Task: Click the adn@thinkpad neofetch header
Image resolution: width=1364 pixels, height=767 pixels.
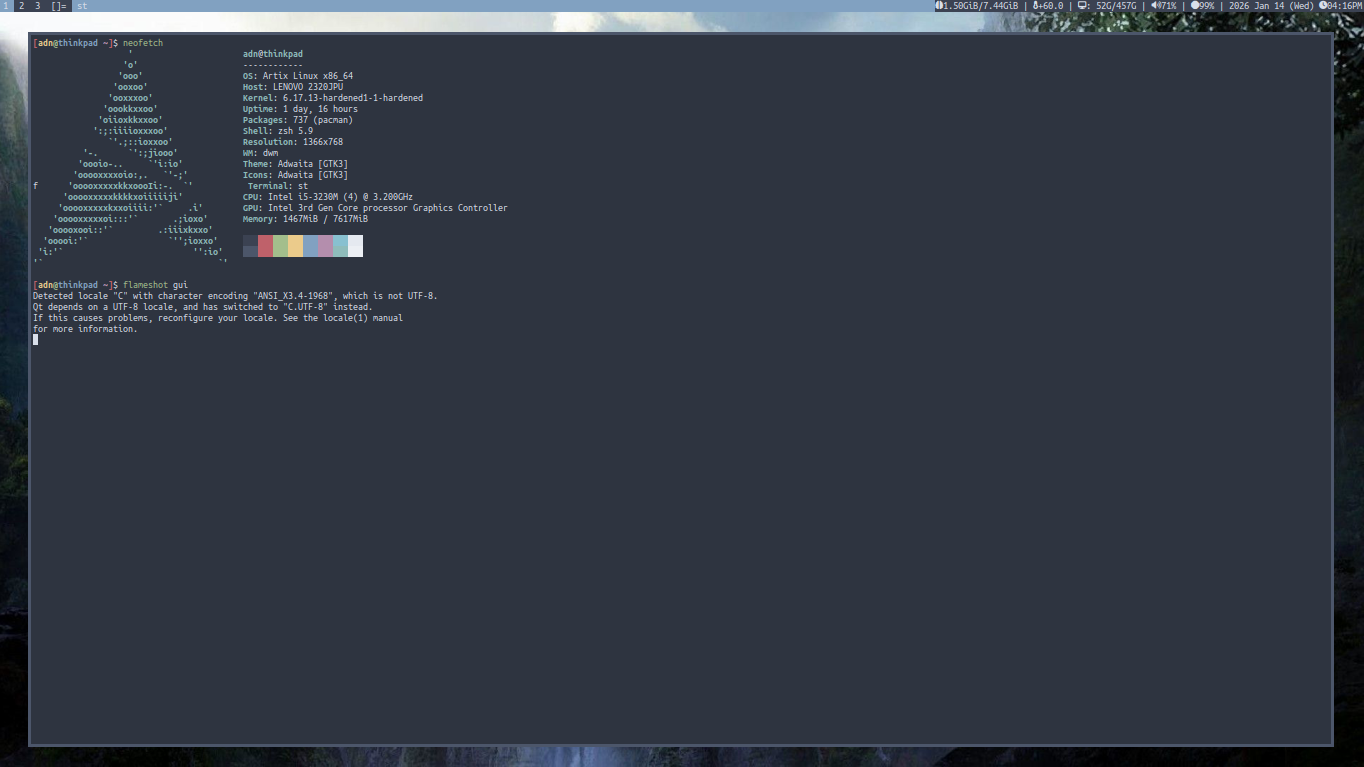Action: 273,54
